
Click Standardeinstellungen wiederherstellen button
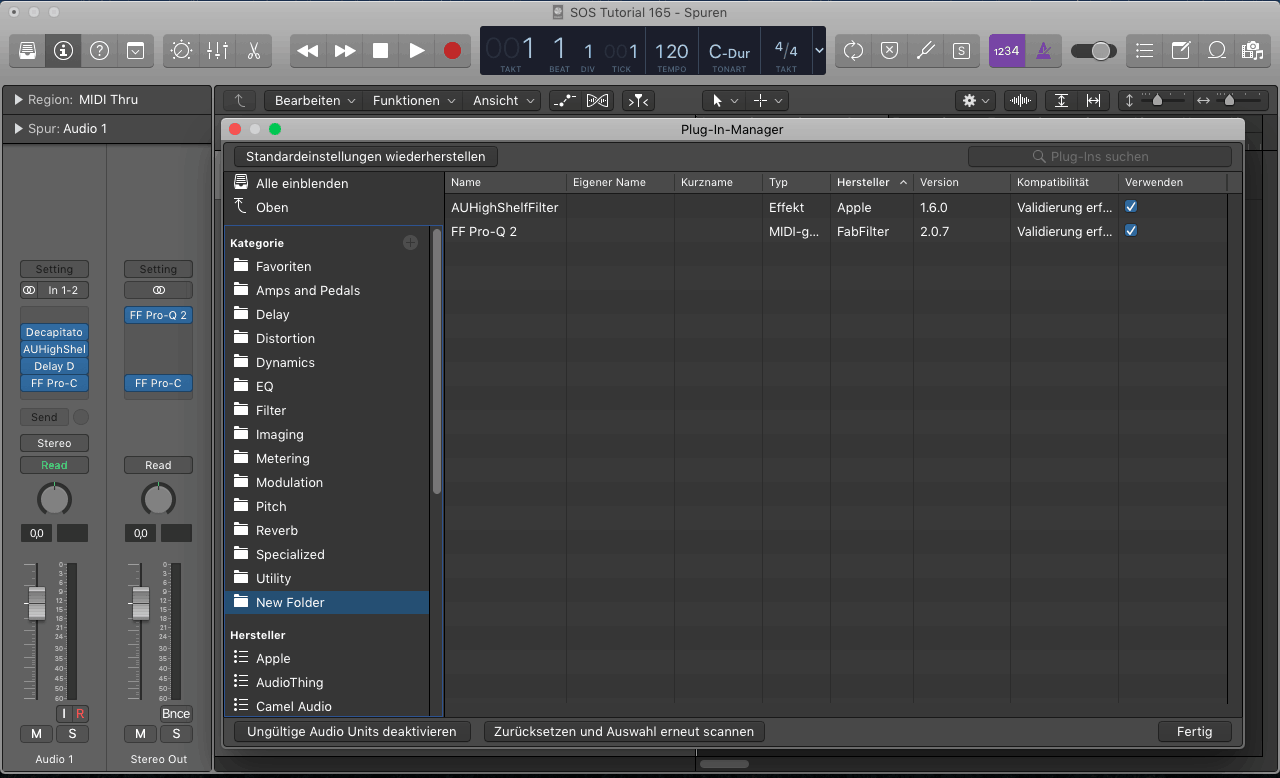365,157
